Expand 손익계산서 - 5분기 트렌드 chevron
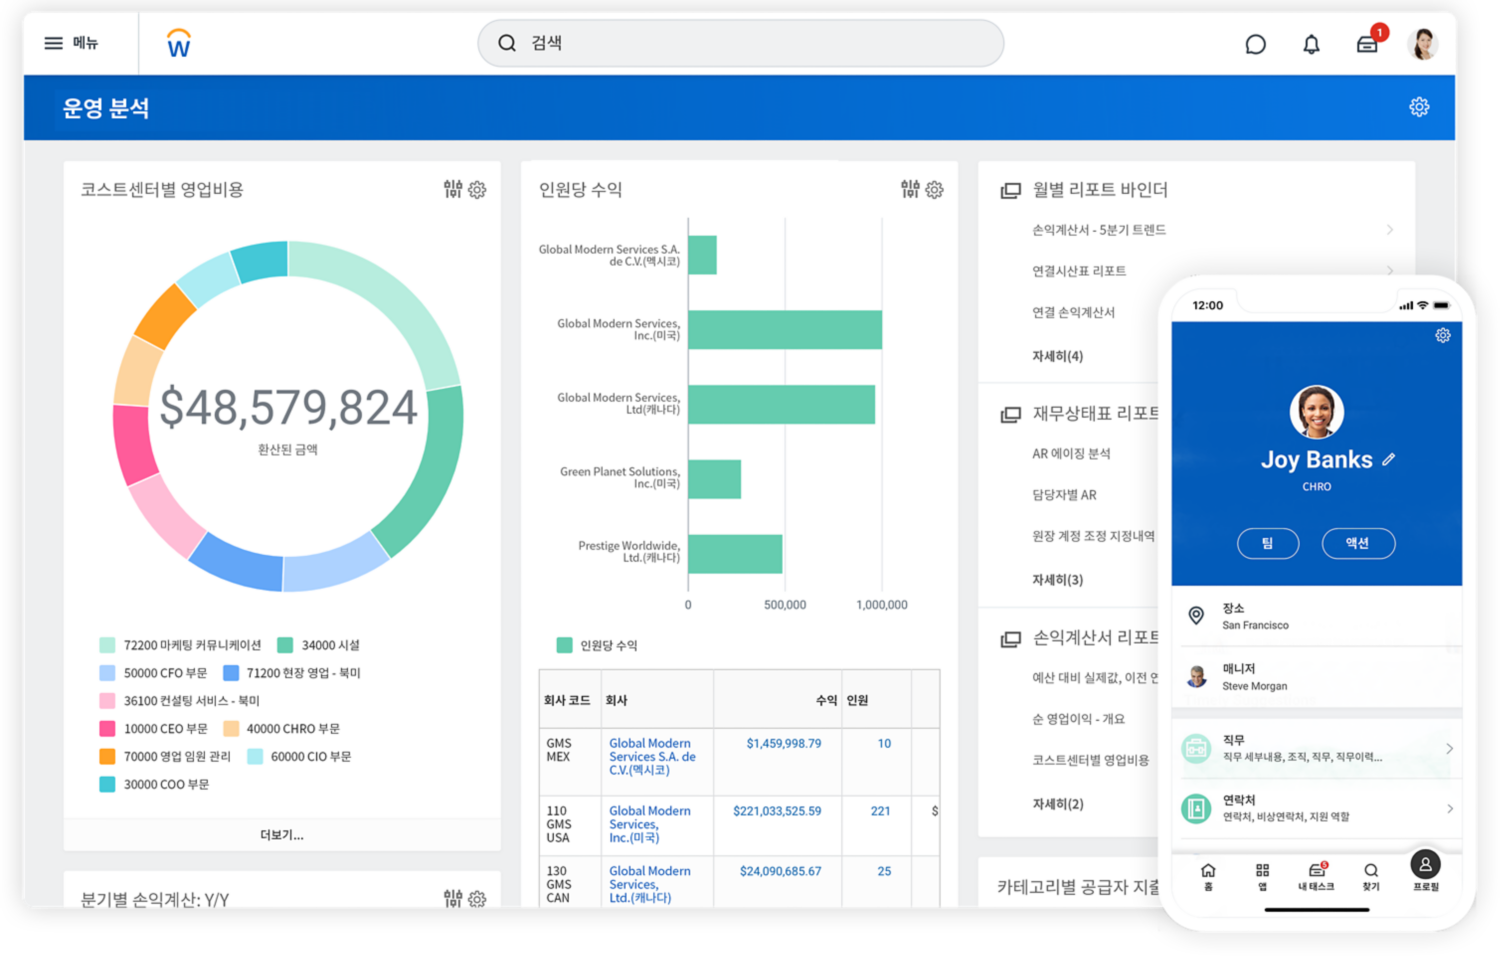Viewport: 1500px width, 968px height. coord(1390,230)
